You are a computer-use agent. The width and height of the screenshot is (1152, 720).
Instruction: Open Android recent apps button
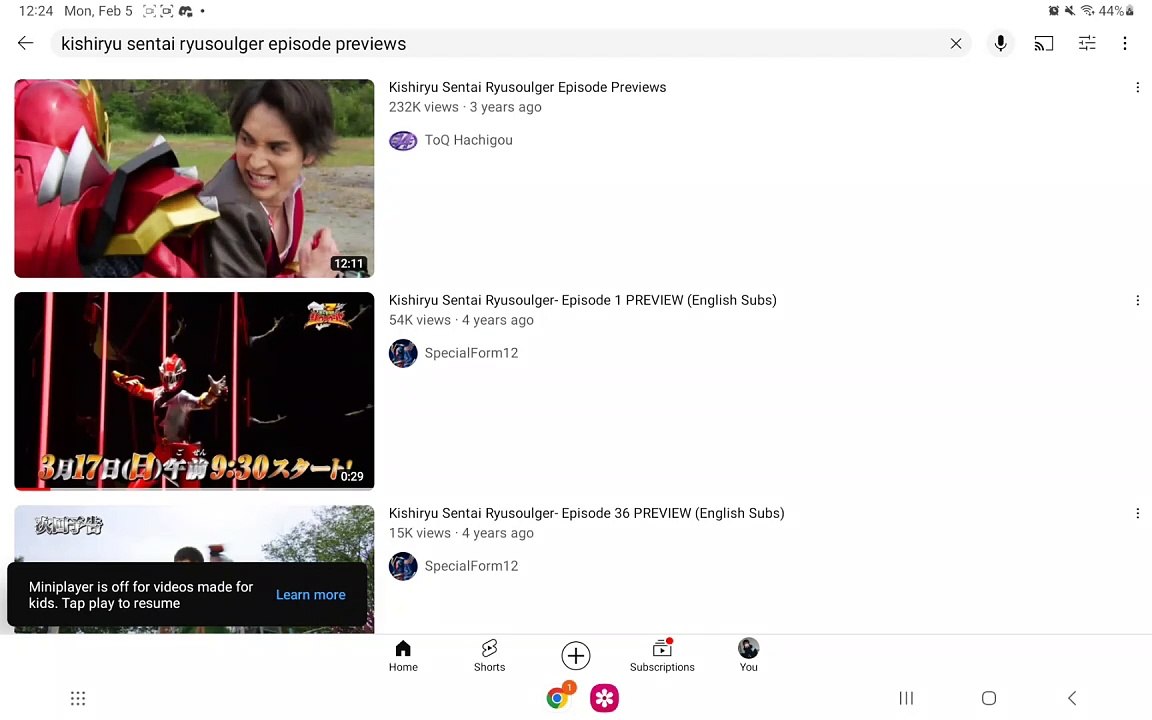[x=907, y=698]
